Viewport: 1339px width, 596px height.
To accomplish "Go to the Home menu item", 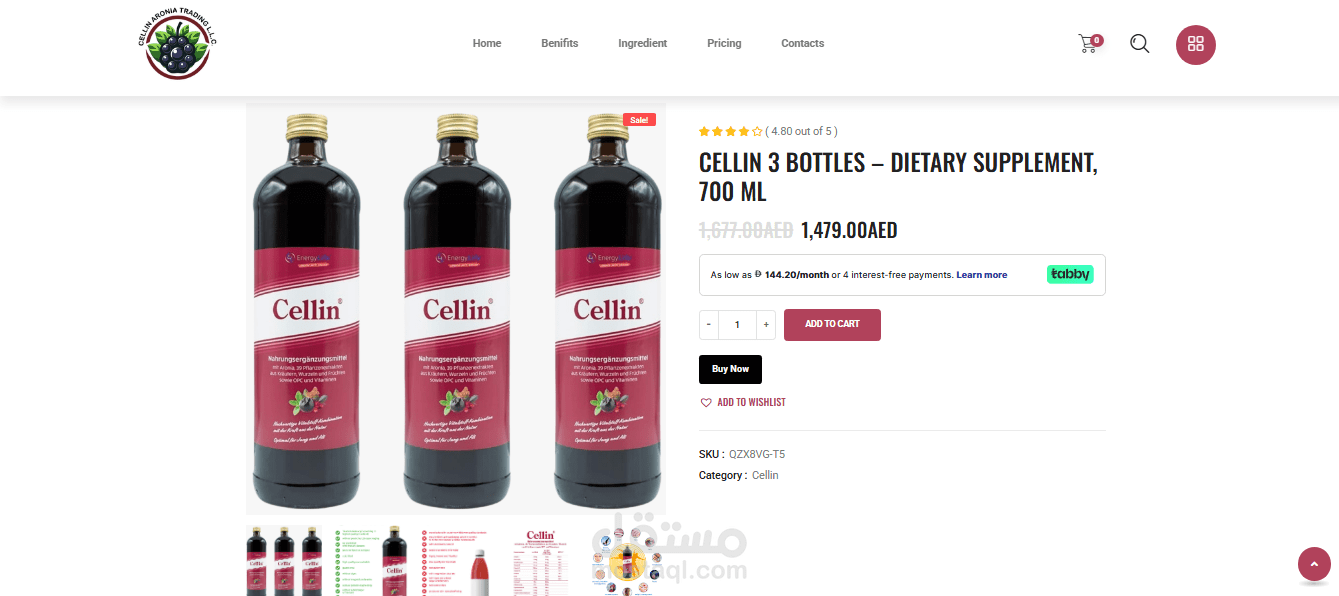I will coord(487,43).
